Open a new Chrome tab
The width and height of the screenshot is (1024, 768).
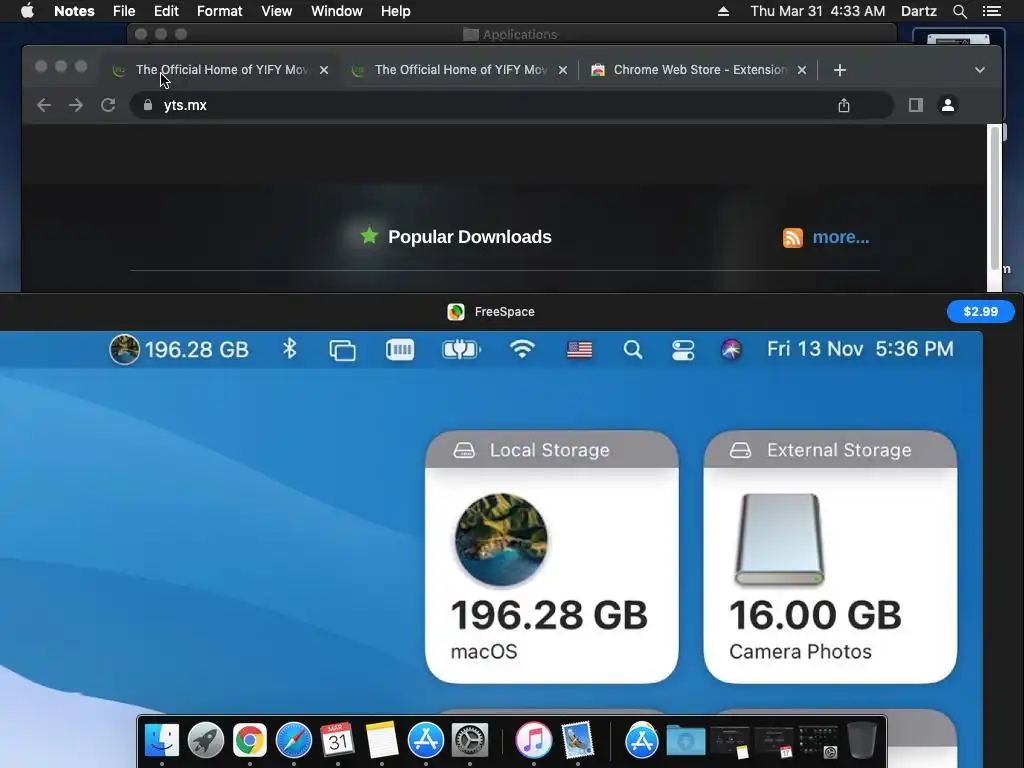(840, 70)
